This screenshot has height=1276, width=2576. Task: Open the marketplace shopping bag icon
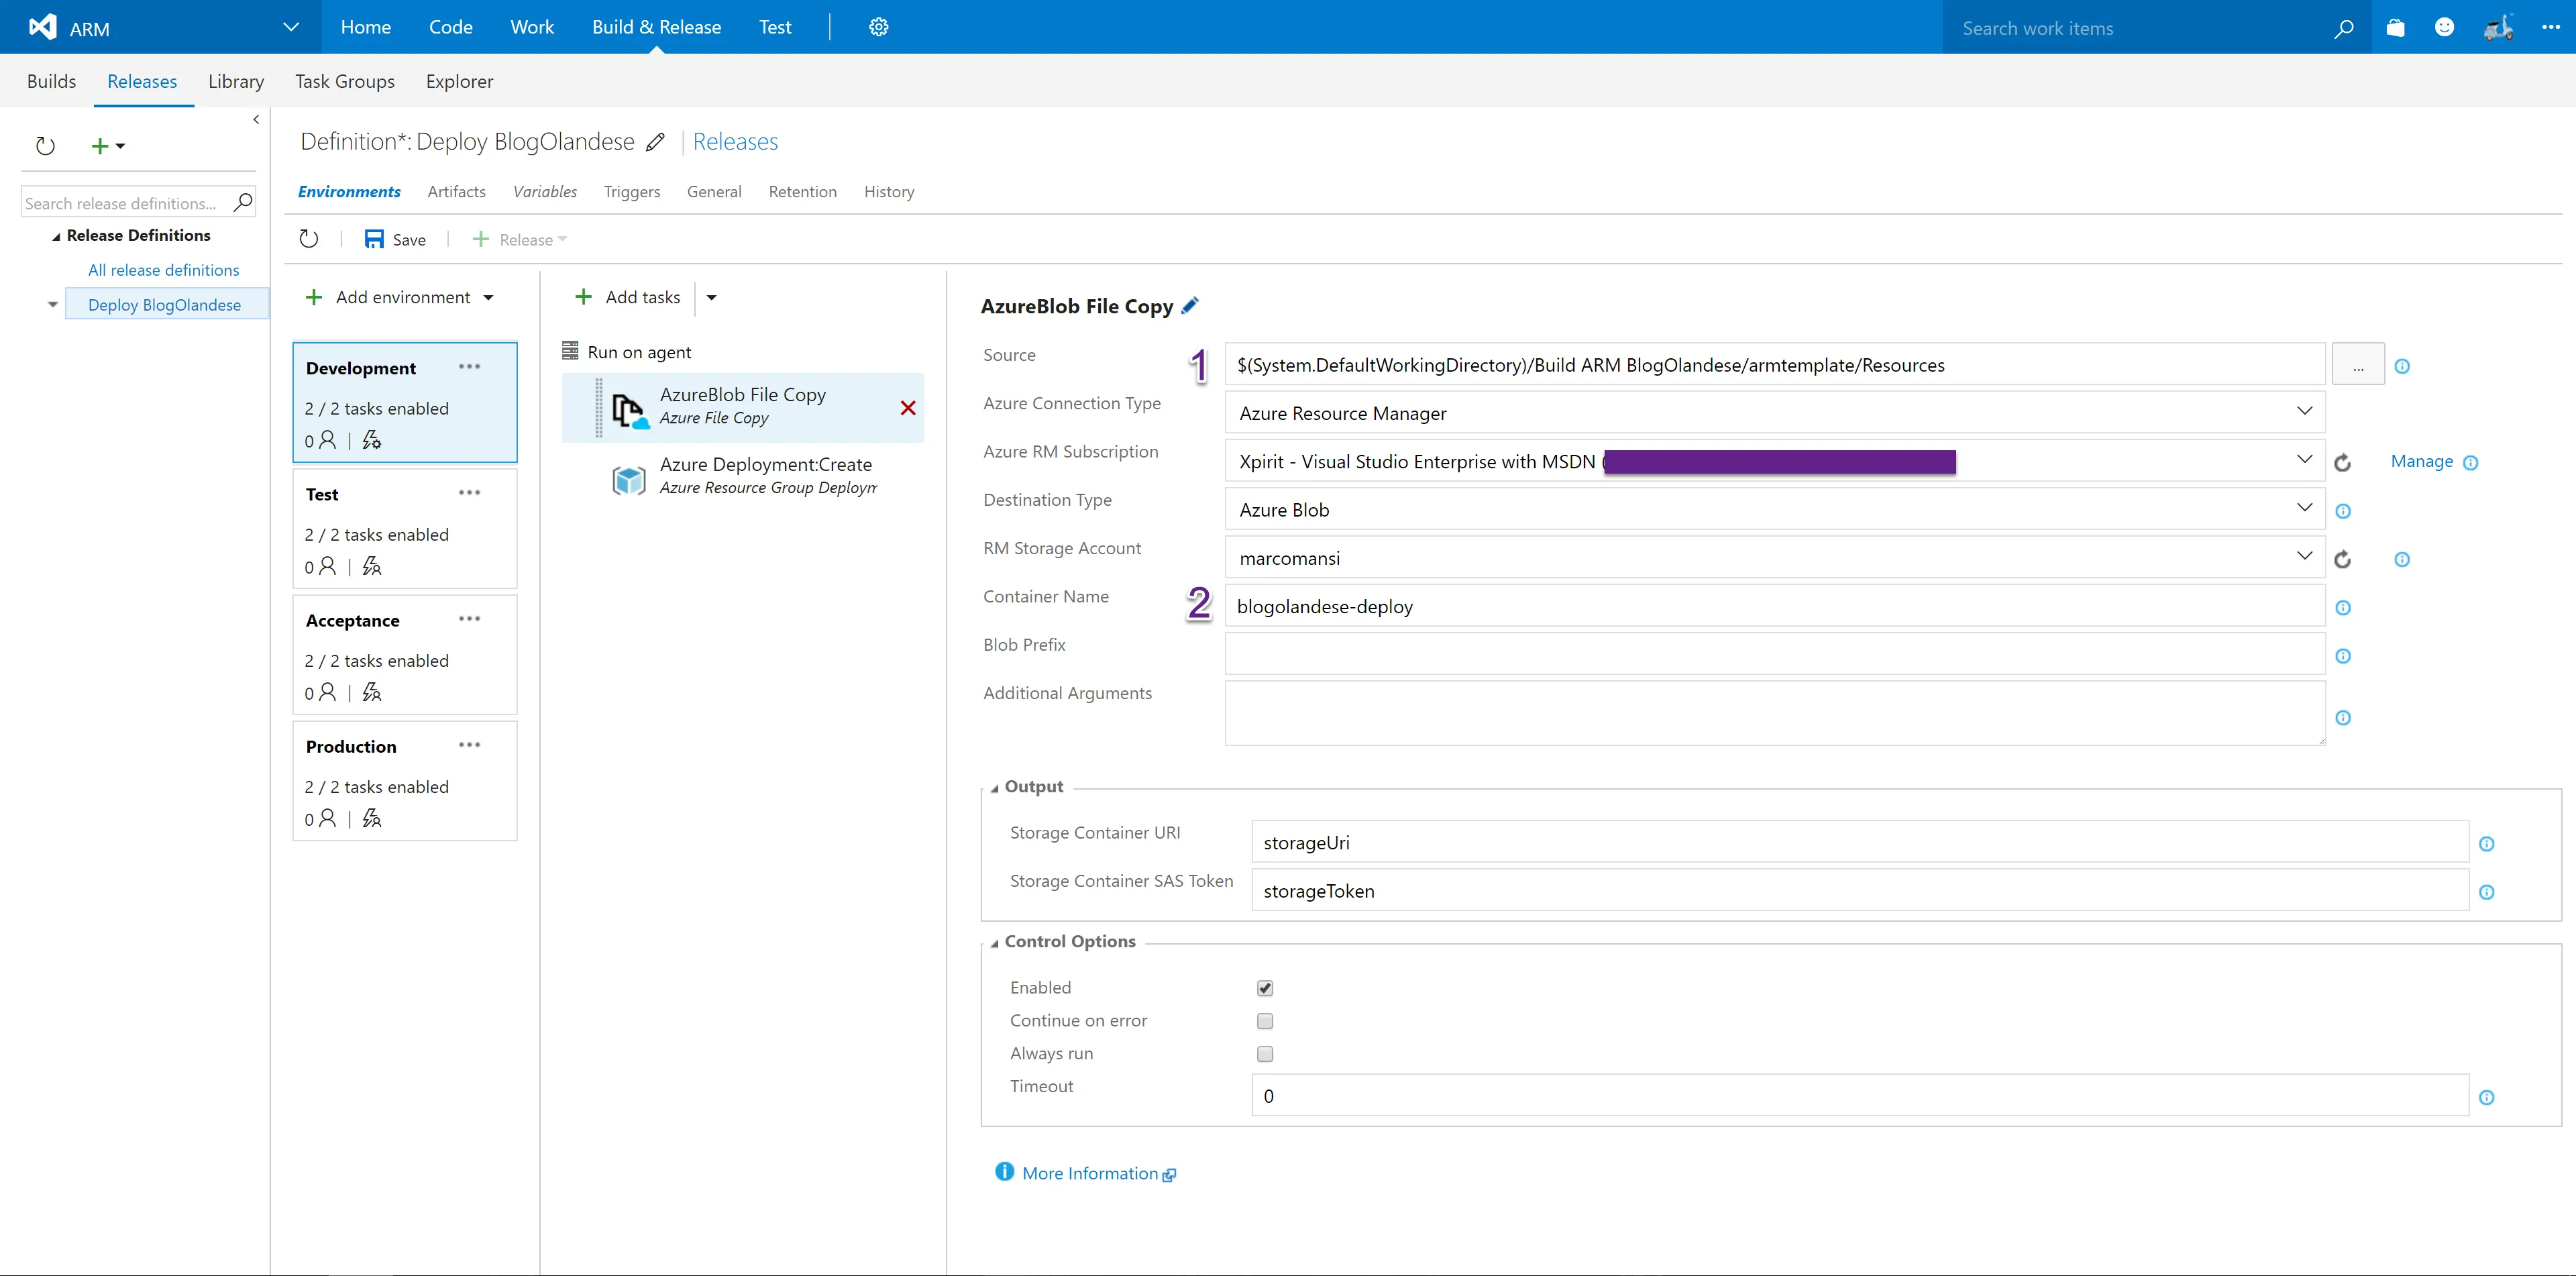2396,28
